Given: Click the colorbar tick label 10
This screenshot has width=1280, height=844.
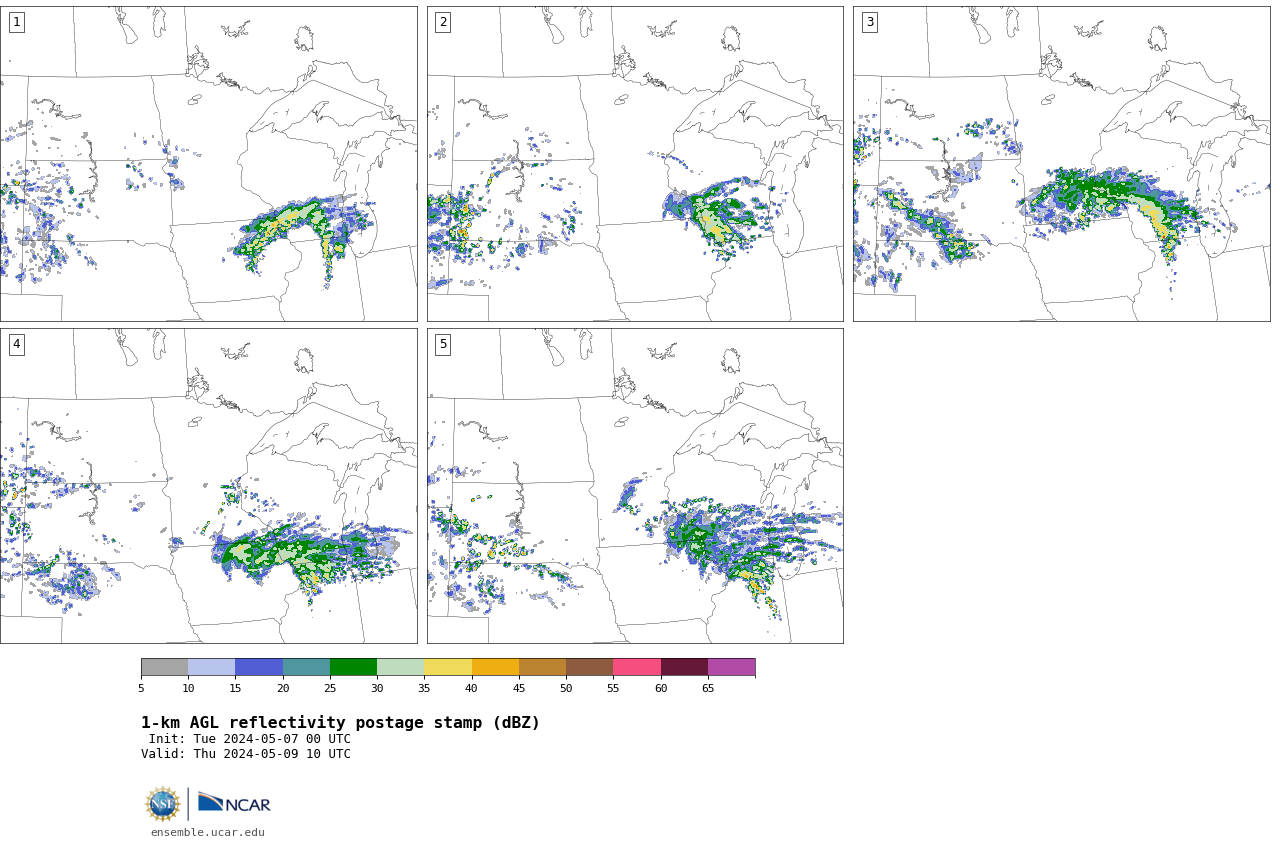Looking at the screenshot, I should [x=188, y=688].
